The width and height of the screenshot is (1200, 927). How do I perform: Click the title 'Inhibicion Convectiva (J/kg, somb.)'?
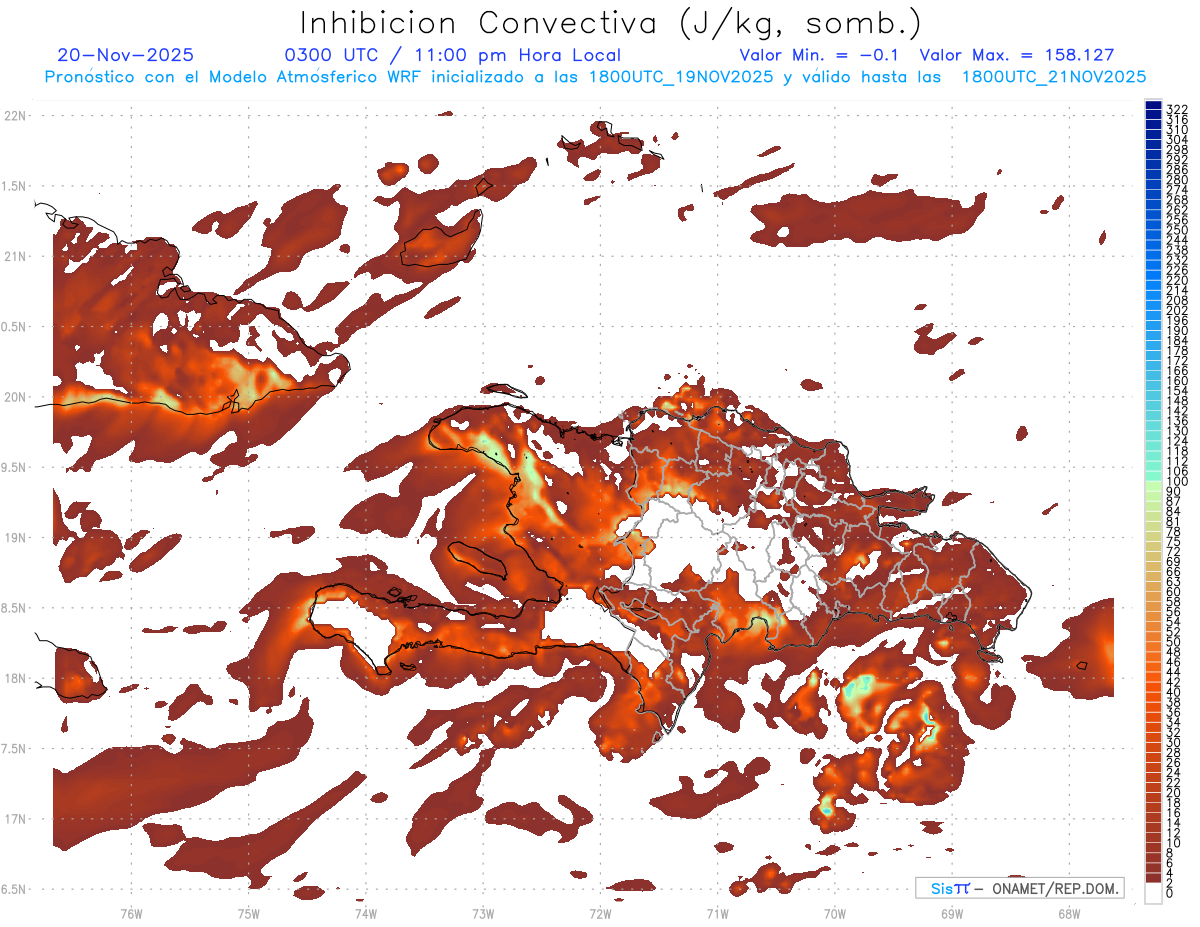[611, 23]
